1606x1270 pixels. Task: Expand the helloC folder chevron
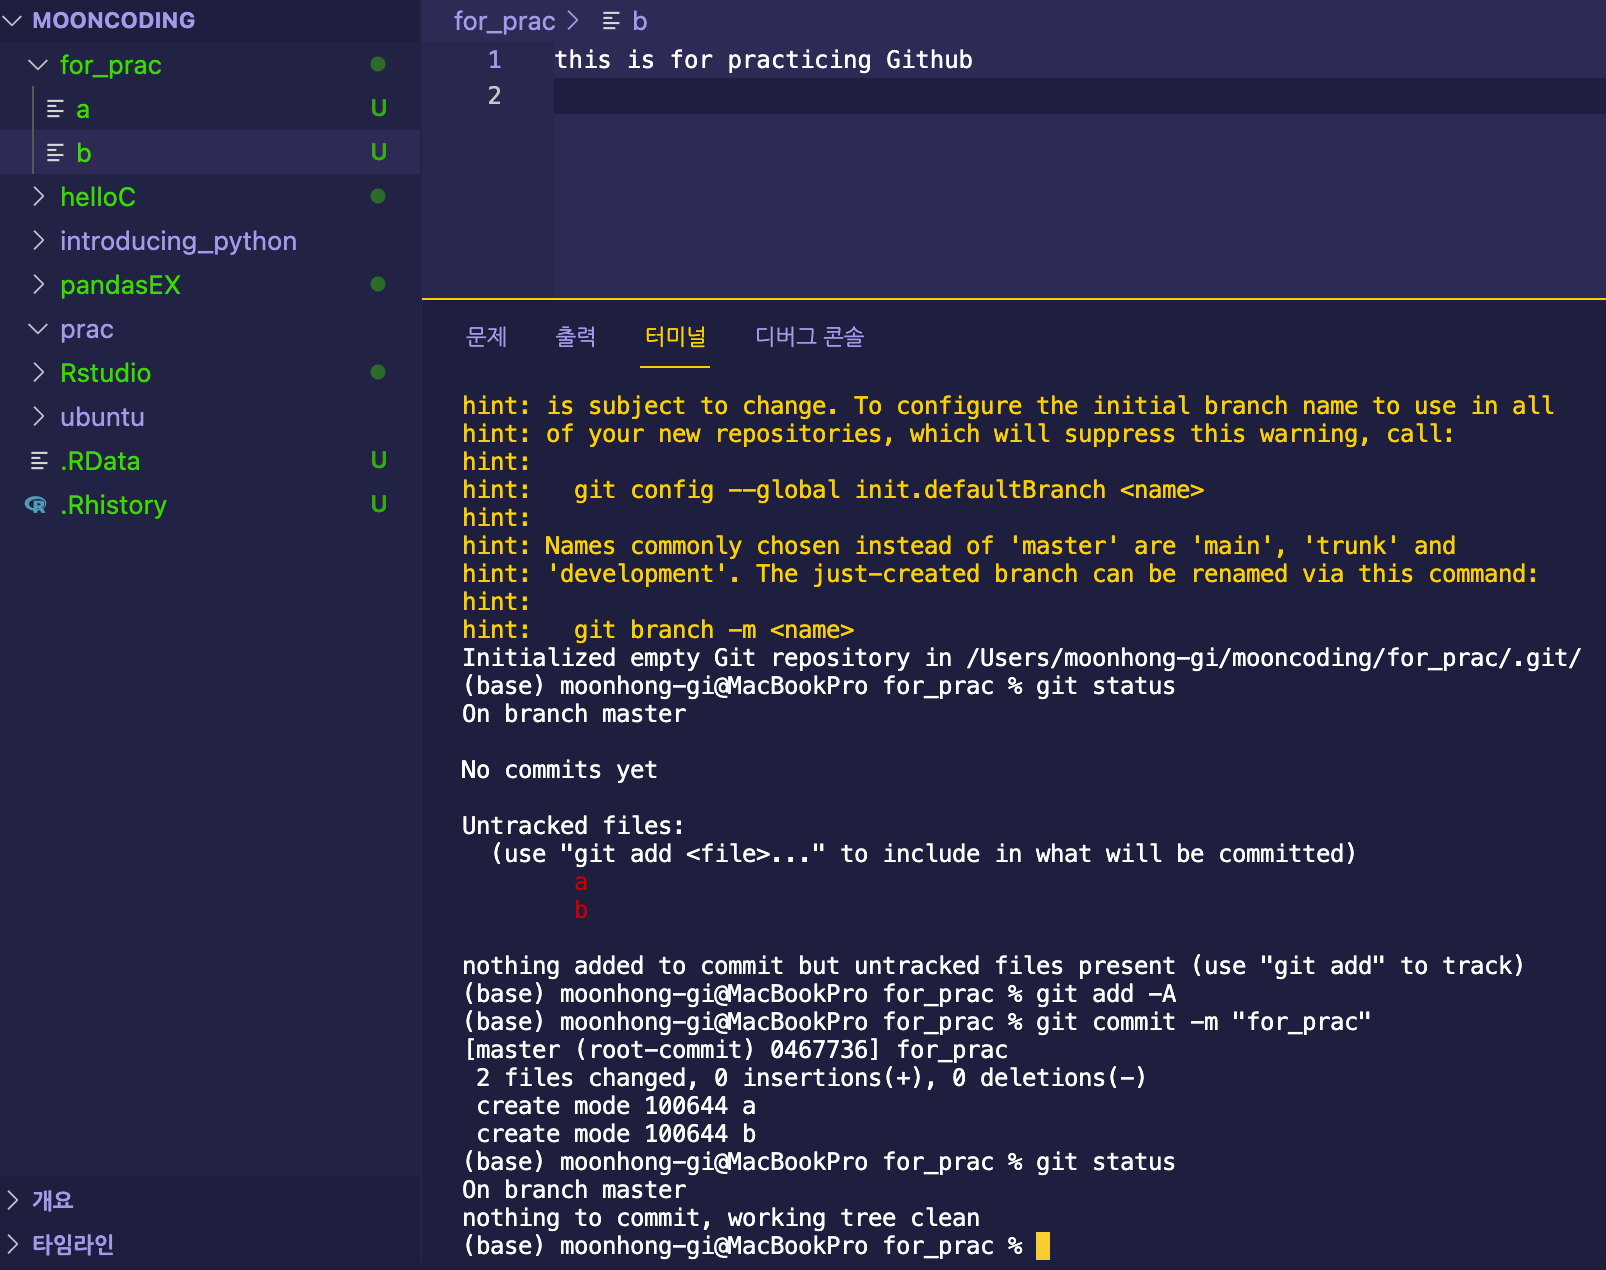point(38,197)
